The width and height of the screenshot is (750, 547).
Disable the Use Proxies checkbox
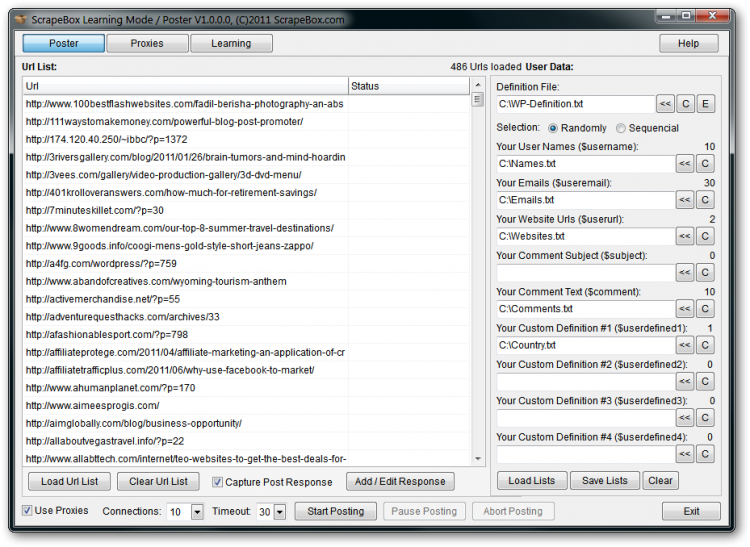[x=27, y=511]
